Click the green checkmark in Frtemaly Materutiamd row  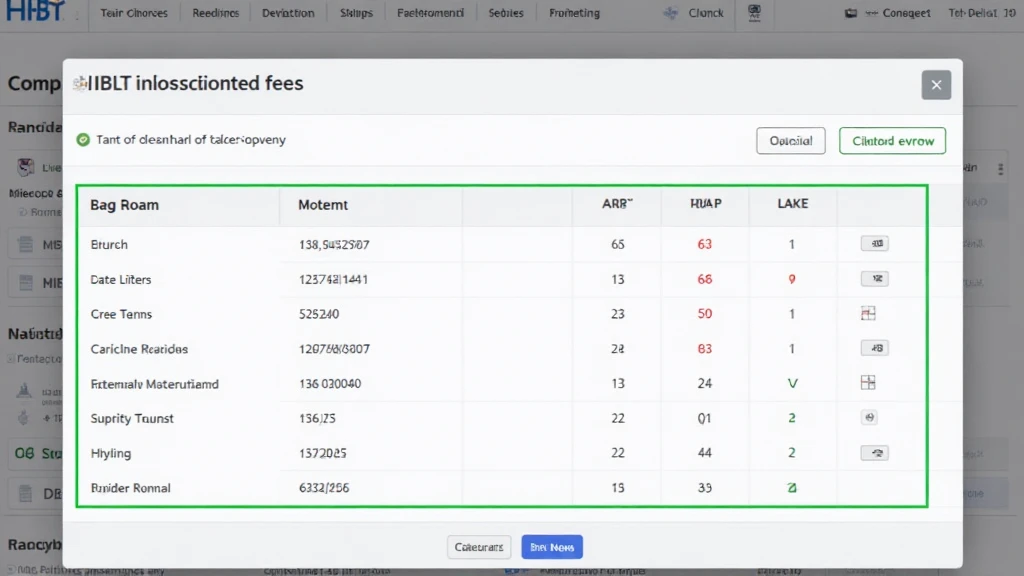792,383
